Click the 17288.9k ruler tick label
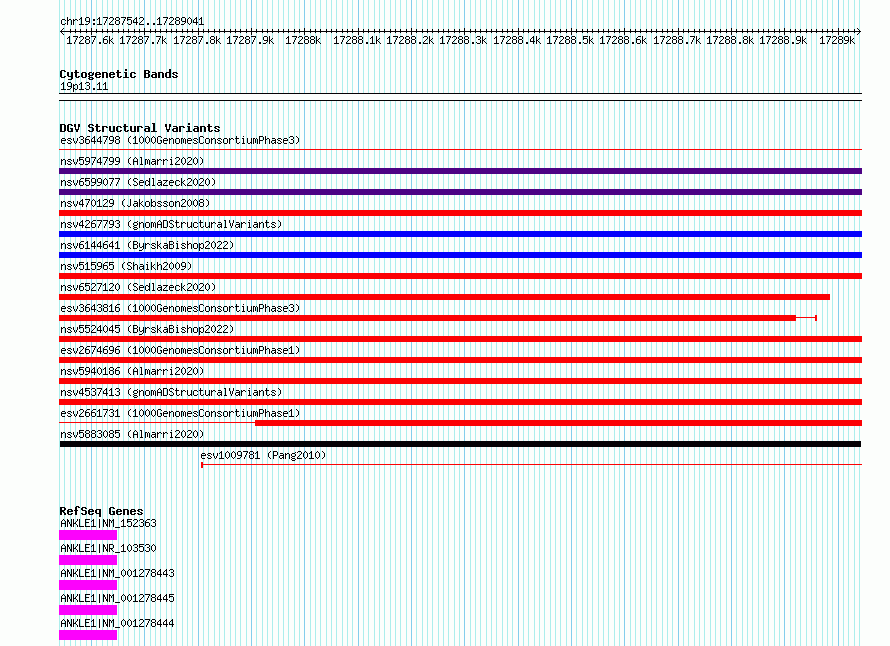890x646 pixels. coord(783,40)
